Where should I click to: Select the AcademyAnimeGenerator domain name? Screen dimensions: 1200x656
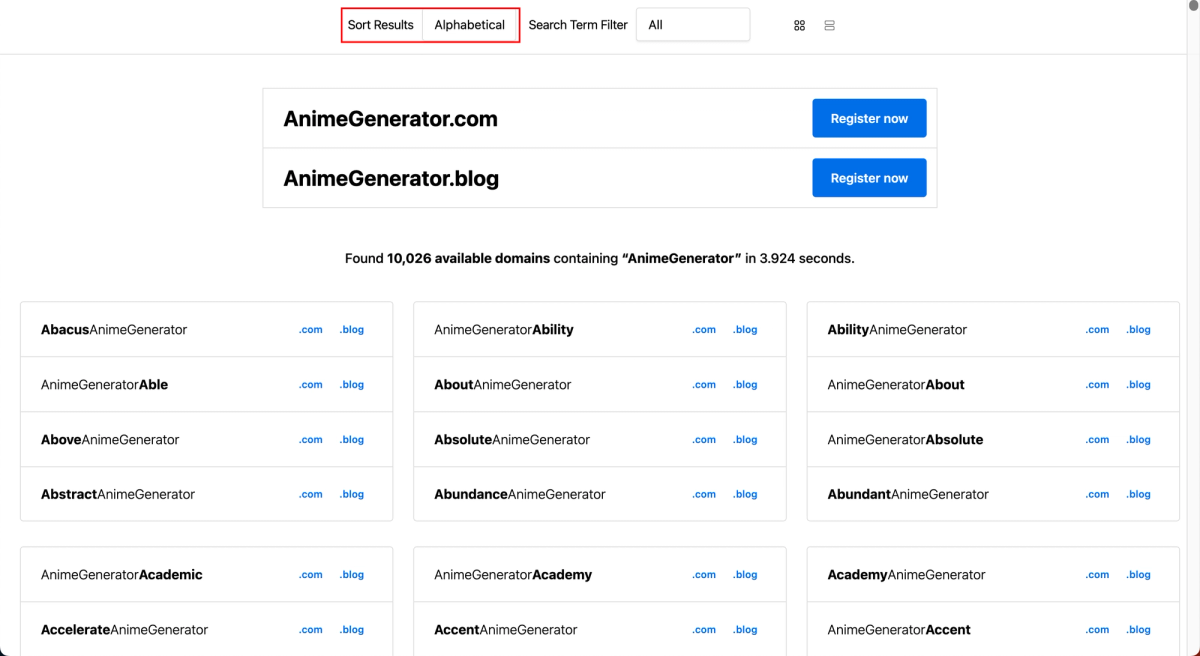tap(906, 575)
